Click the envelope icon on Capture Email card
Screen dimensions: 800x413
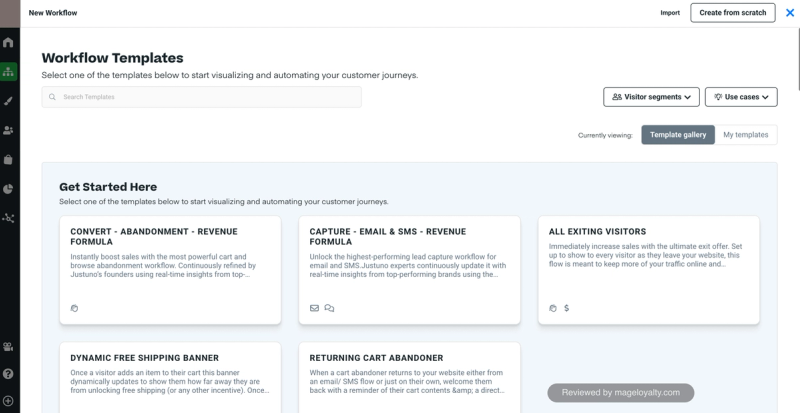pyautogui.click(x=314, y=308)
